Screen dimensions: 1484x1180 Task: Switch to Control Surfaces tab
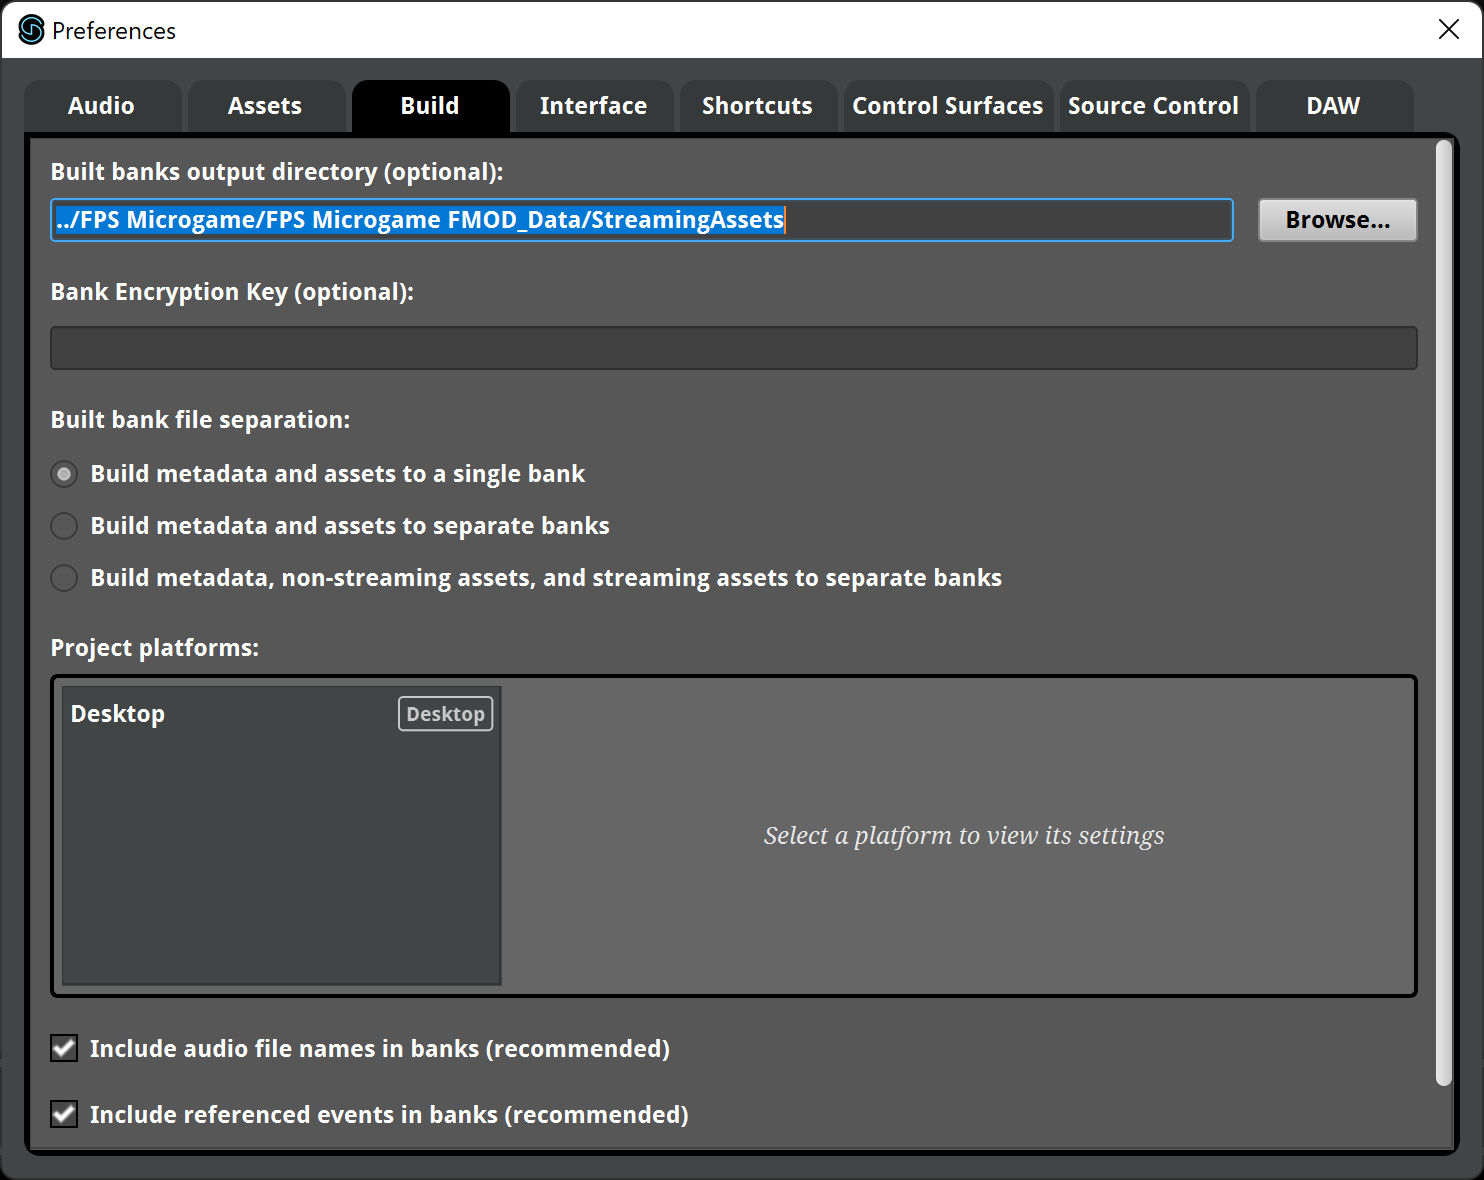tap(948, 106)
